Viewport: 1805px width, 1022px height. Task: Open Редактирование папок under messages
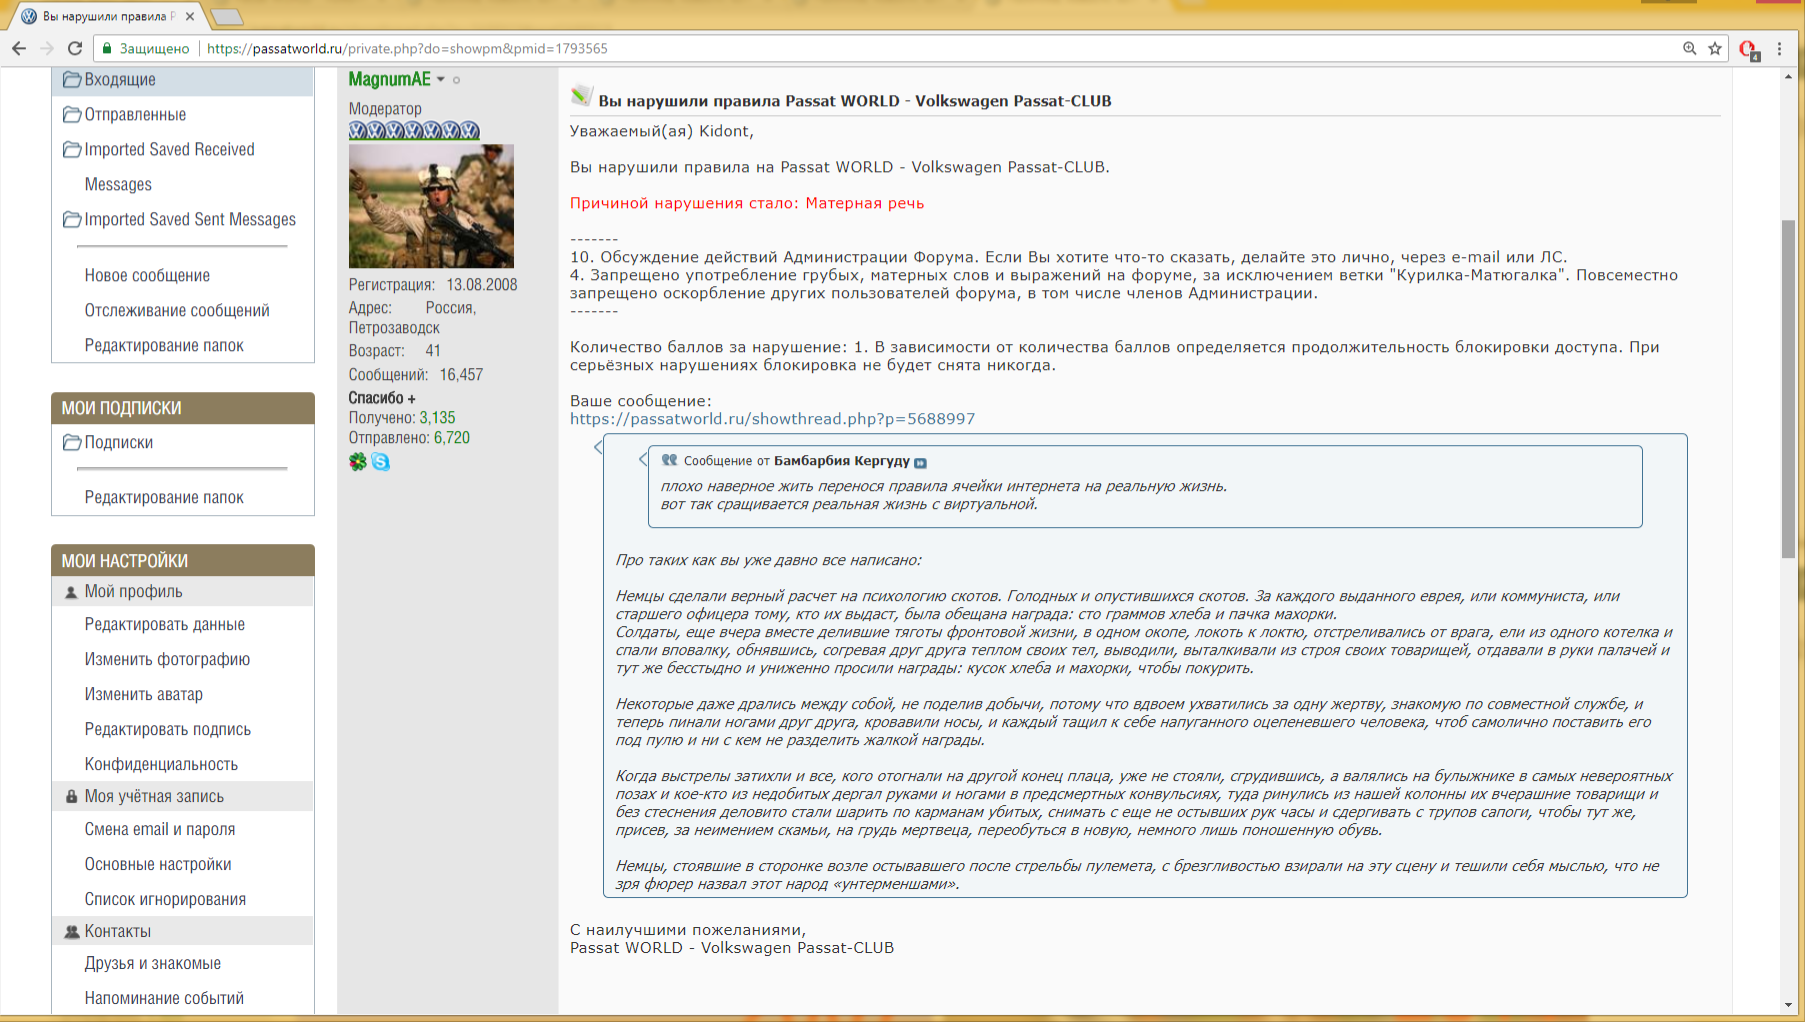(164, 346)
